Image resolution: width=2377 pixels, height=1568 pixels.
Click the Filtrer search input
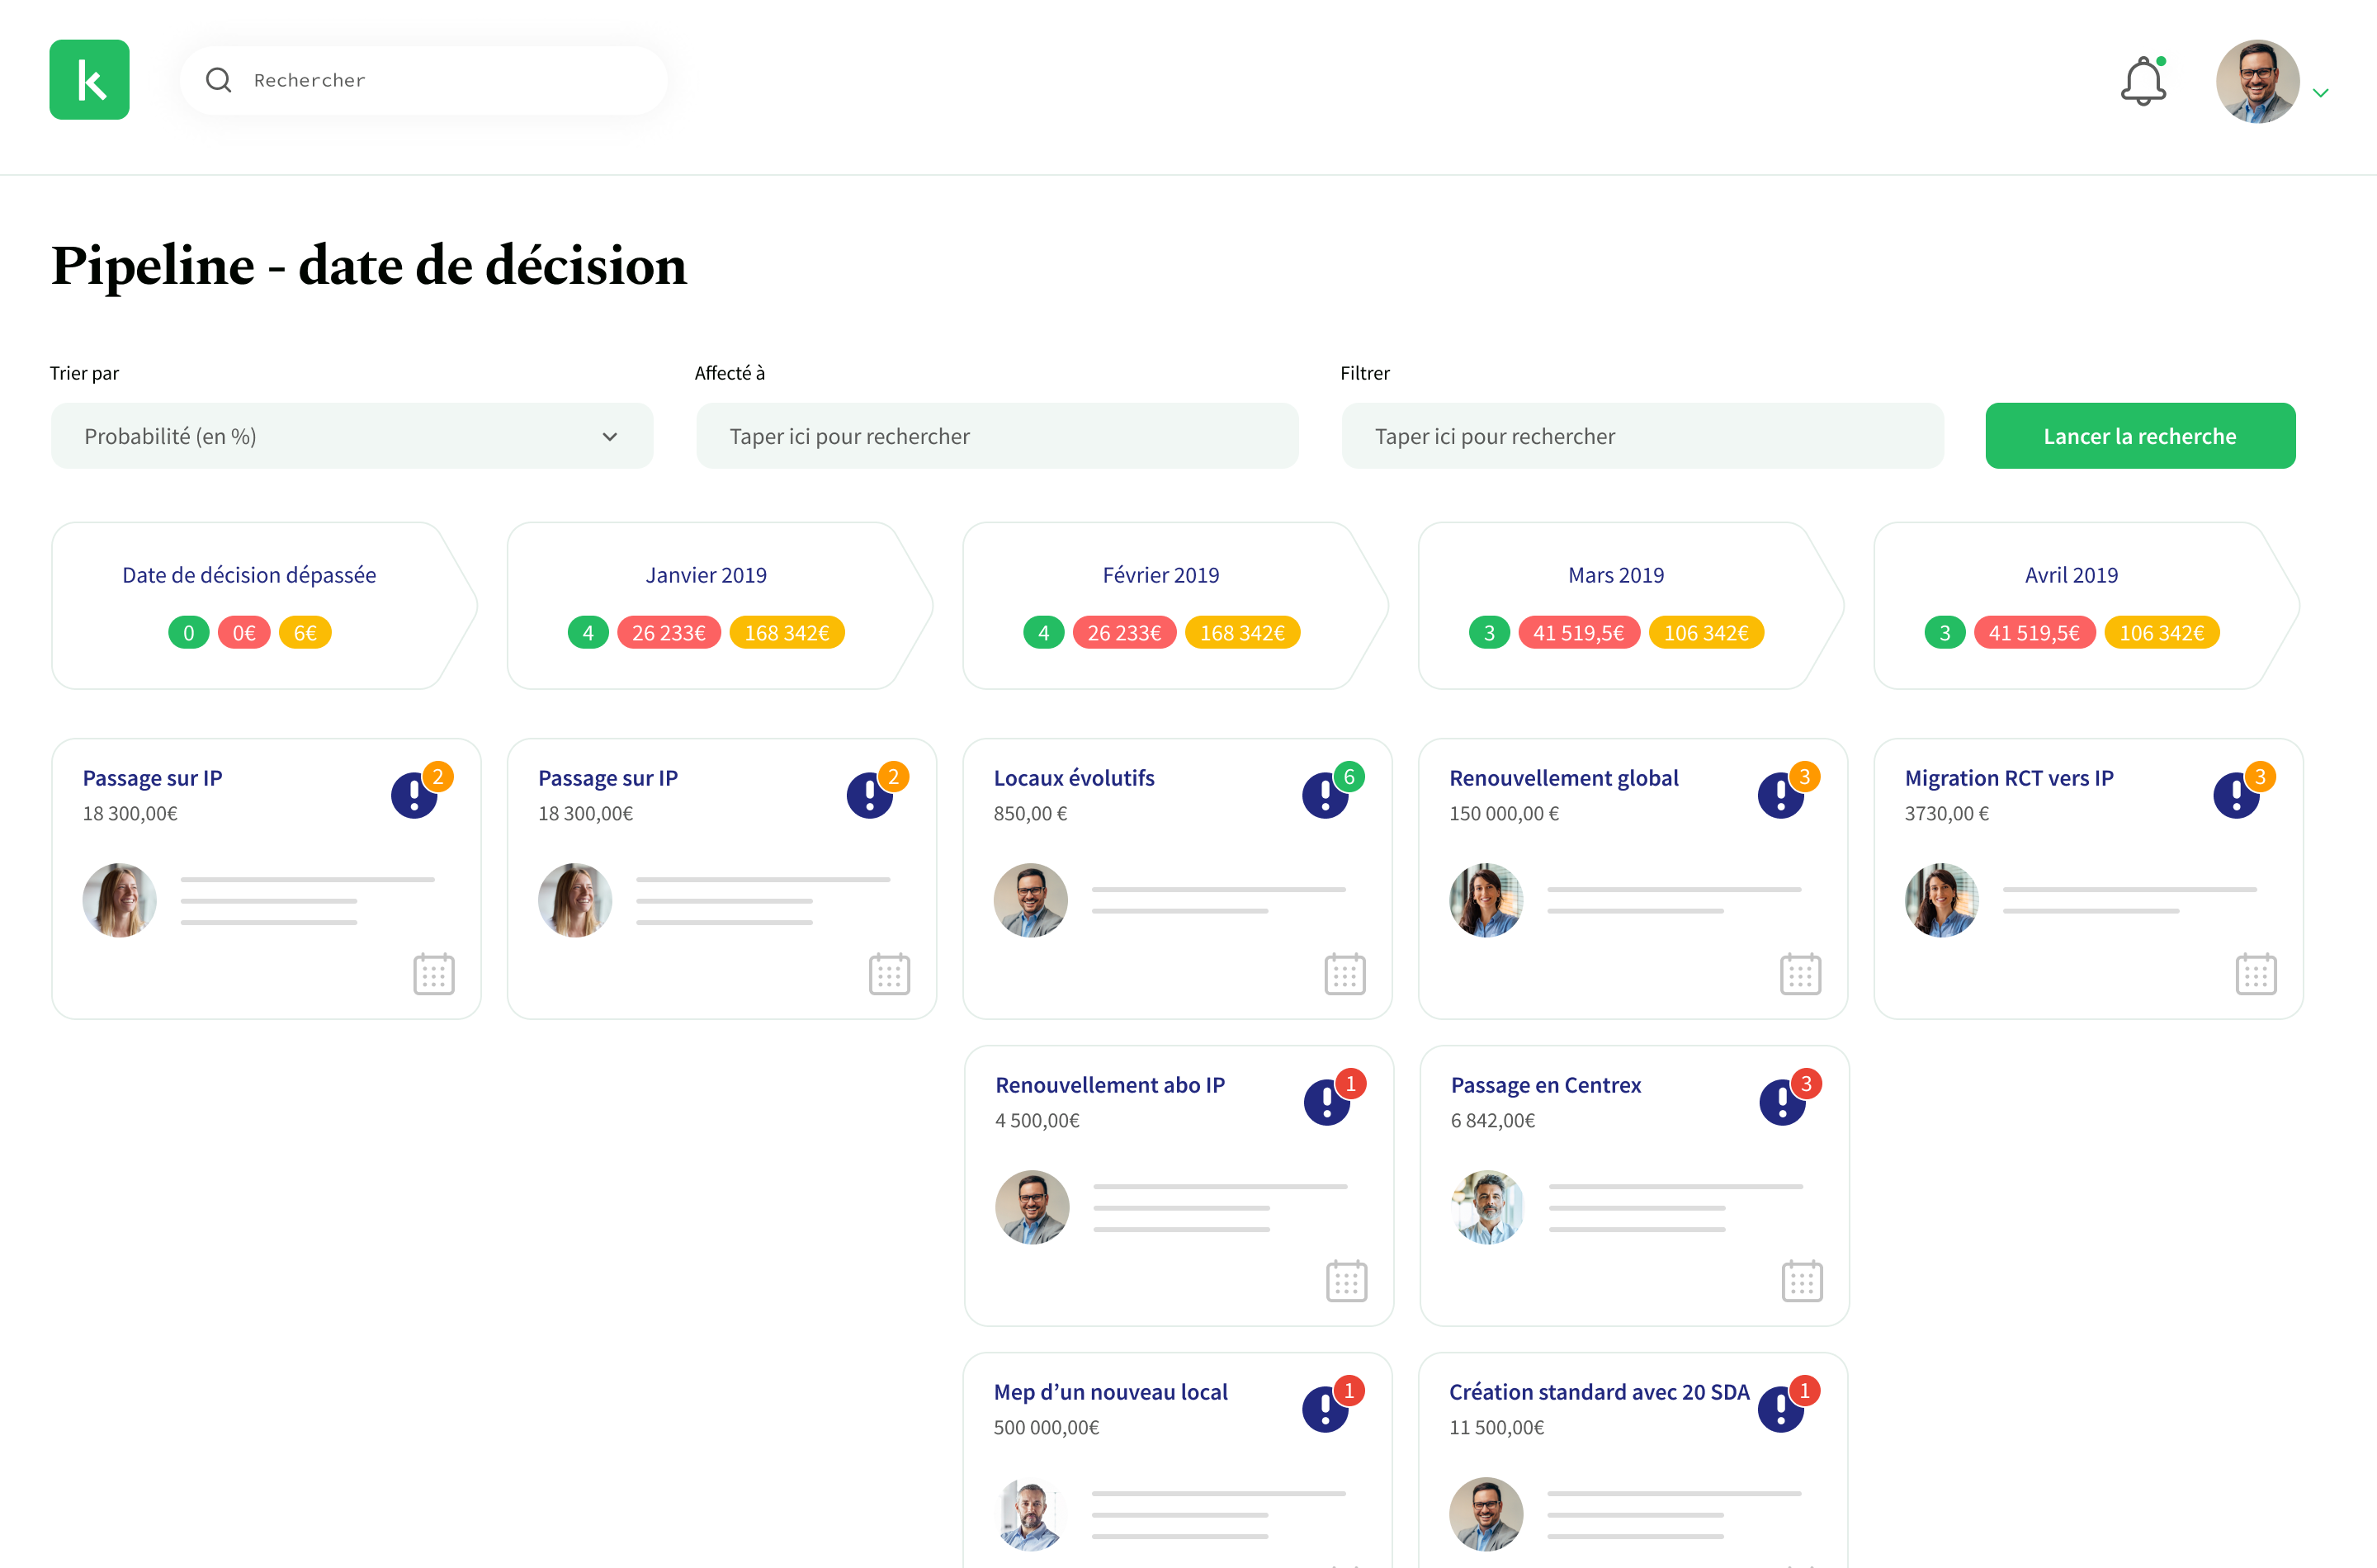tap(1642, 436)
